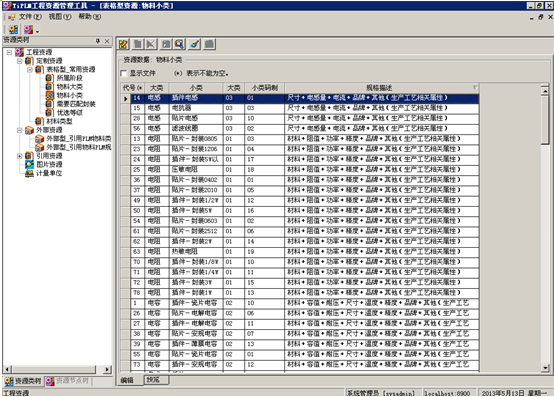Pin the 资源类树 panel with the pushpin icon
554x397 pixels.
pos(98,41)
